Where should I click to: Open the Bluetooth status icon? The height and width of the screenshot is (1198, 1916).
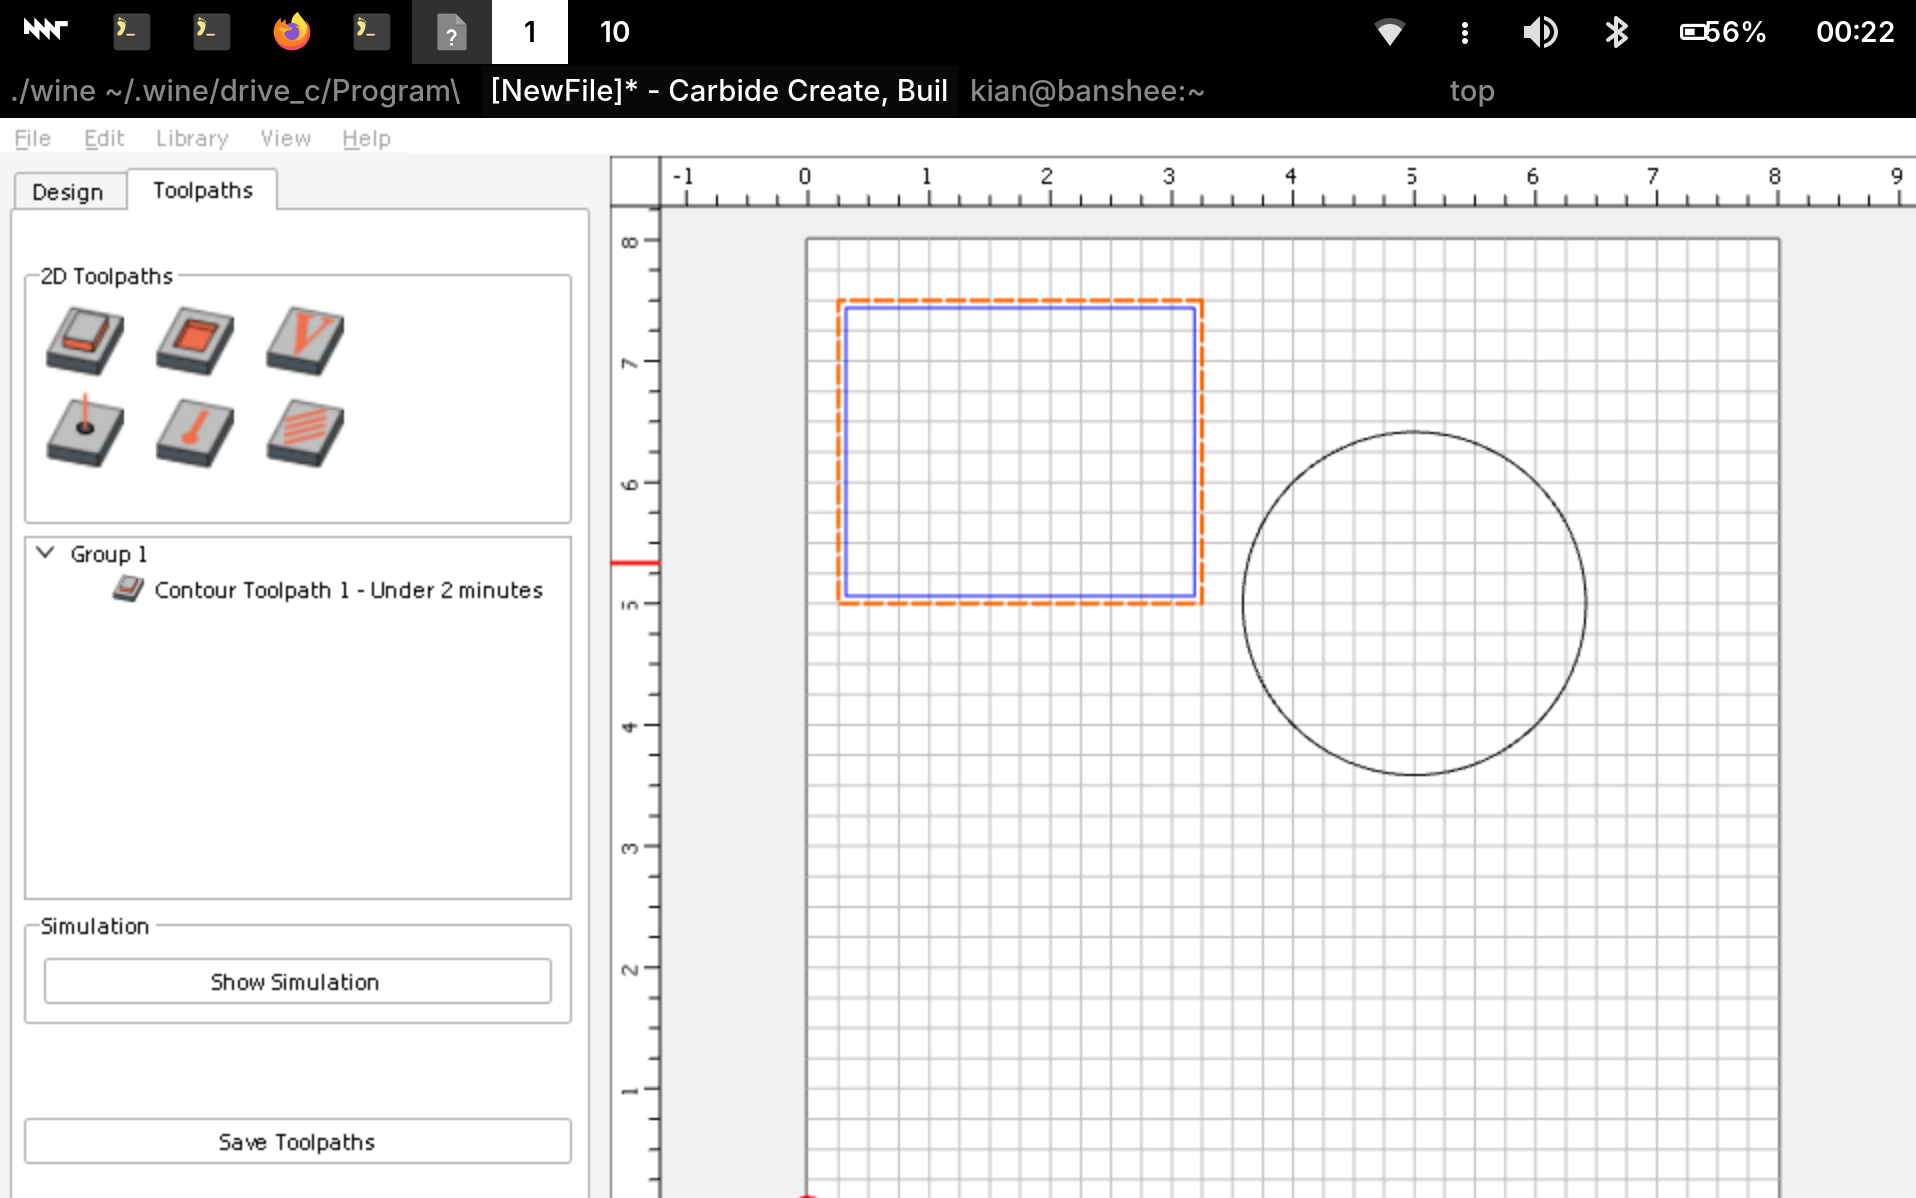pos(1616,32)
